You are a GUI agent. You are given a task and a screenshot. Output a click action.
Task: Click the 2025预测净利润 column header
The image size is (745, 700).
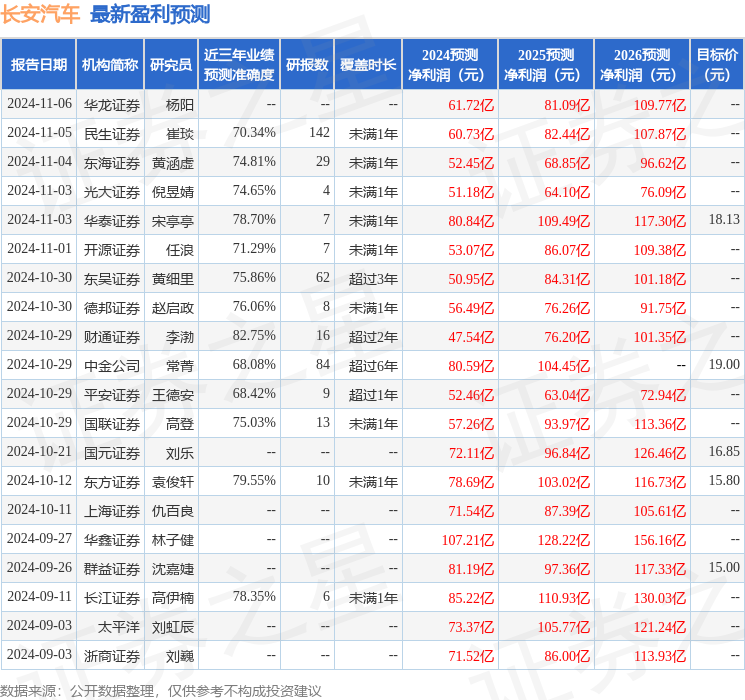546,65
